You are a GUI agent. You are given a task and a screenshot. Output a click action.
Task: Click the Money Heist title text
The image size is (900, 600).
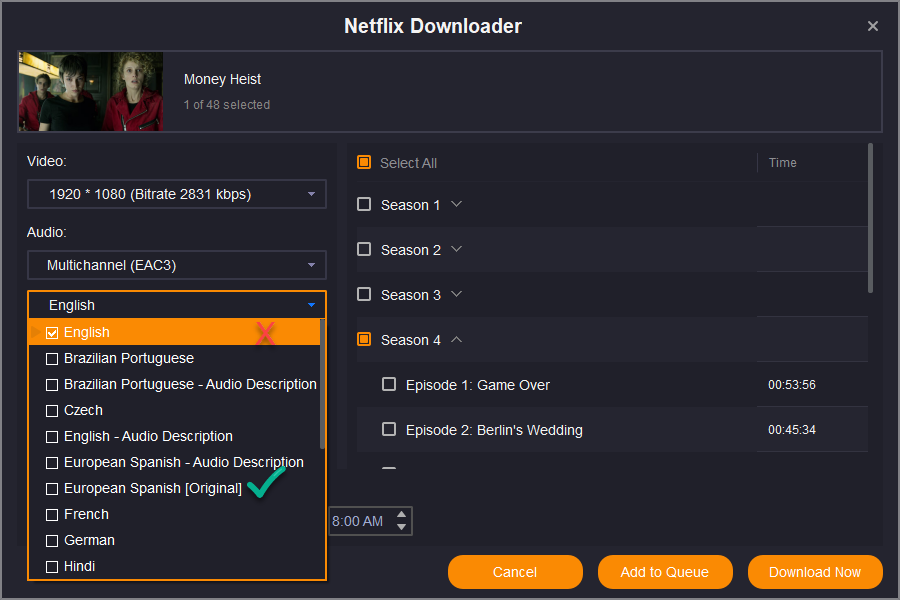222,79
